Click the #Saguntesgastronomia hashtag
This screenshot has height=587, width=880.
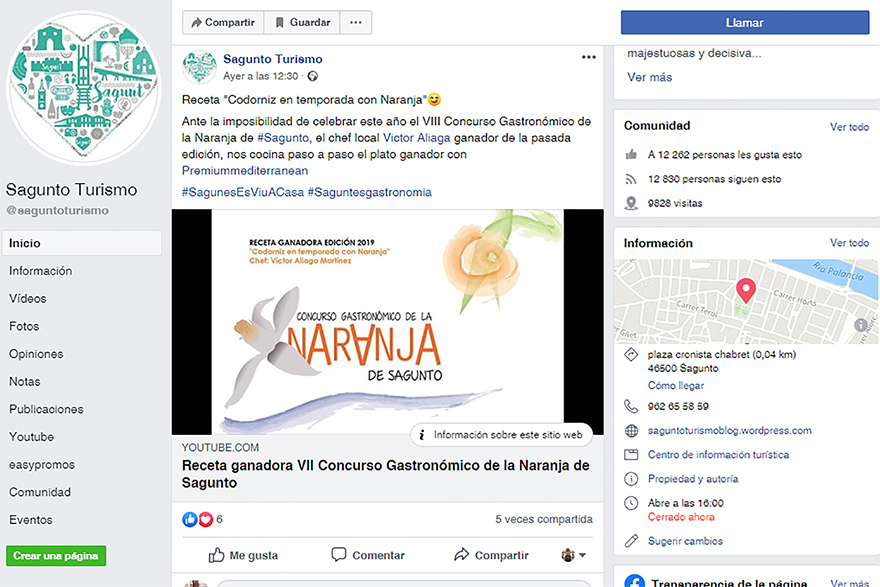(x=369, y=192)
